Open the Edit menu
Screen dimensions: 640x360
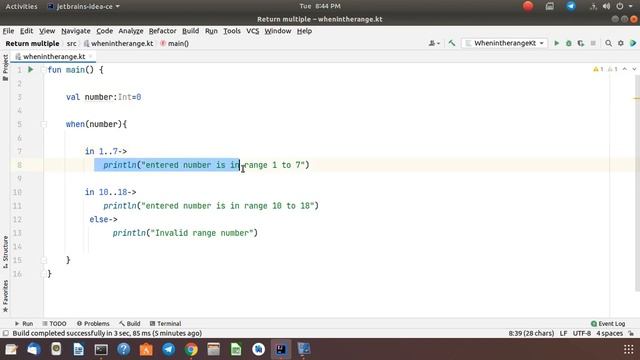point(26,31)
